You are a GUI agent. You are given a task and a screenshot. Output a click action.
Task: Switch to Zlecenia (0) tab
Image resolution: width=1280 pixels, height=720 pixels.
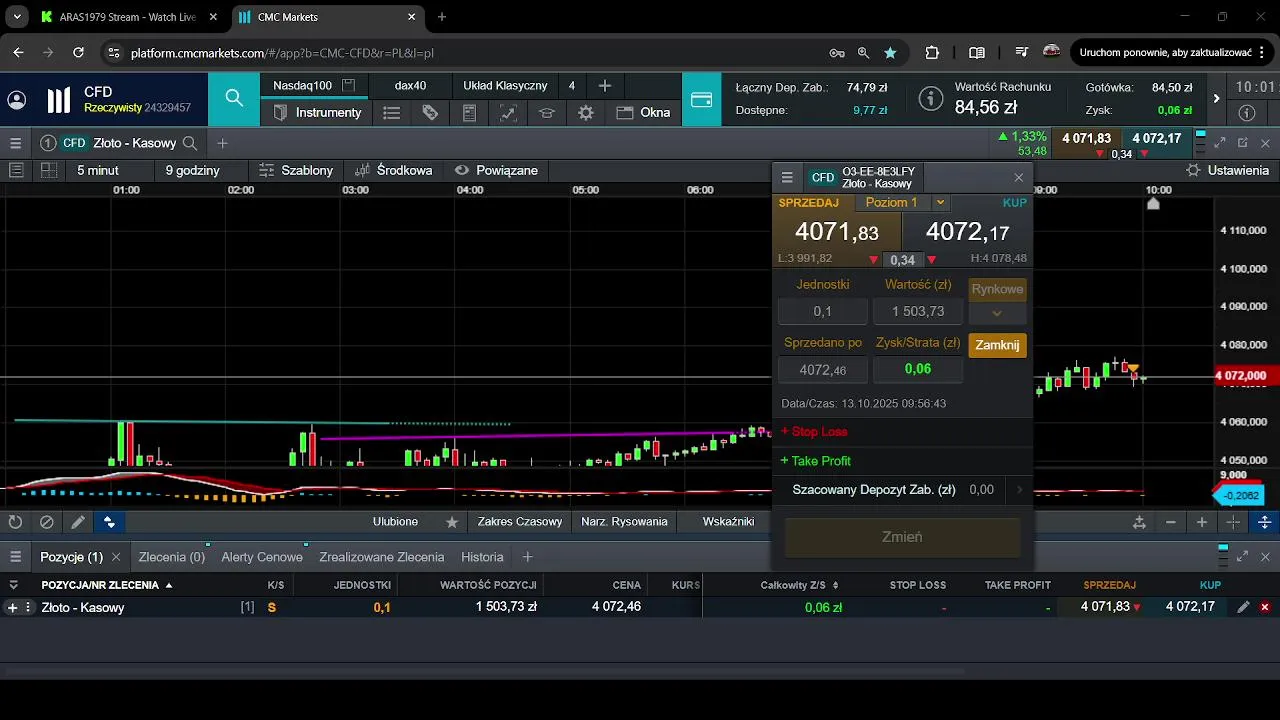coord(172,557)
